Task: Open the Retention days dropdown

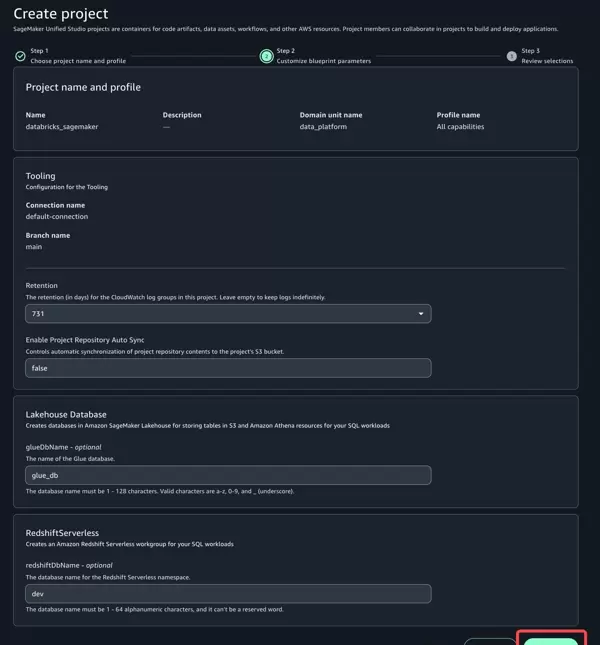Action: pyautogui.click(x=228, y=313)
